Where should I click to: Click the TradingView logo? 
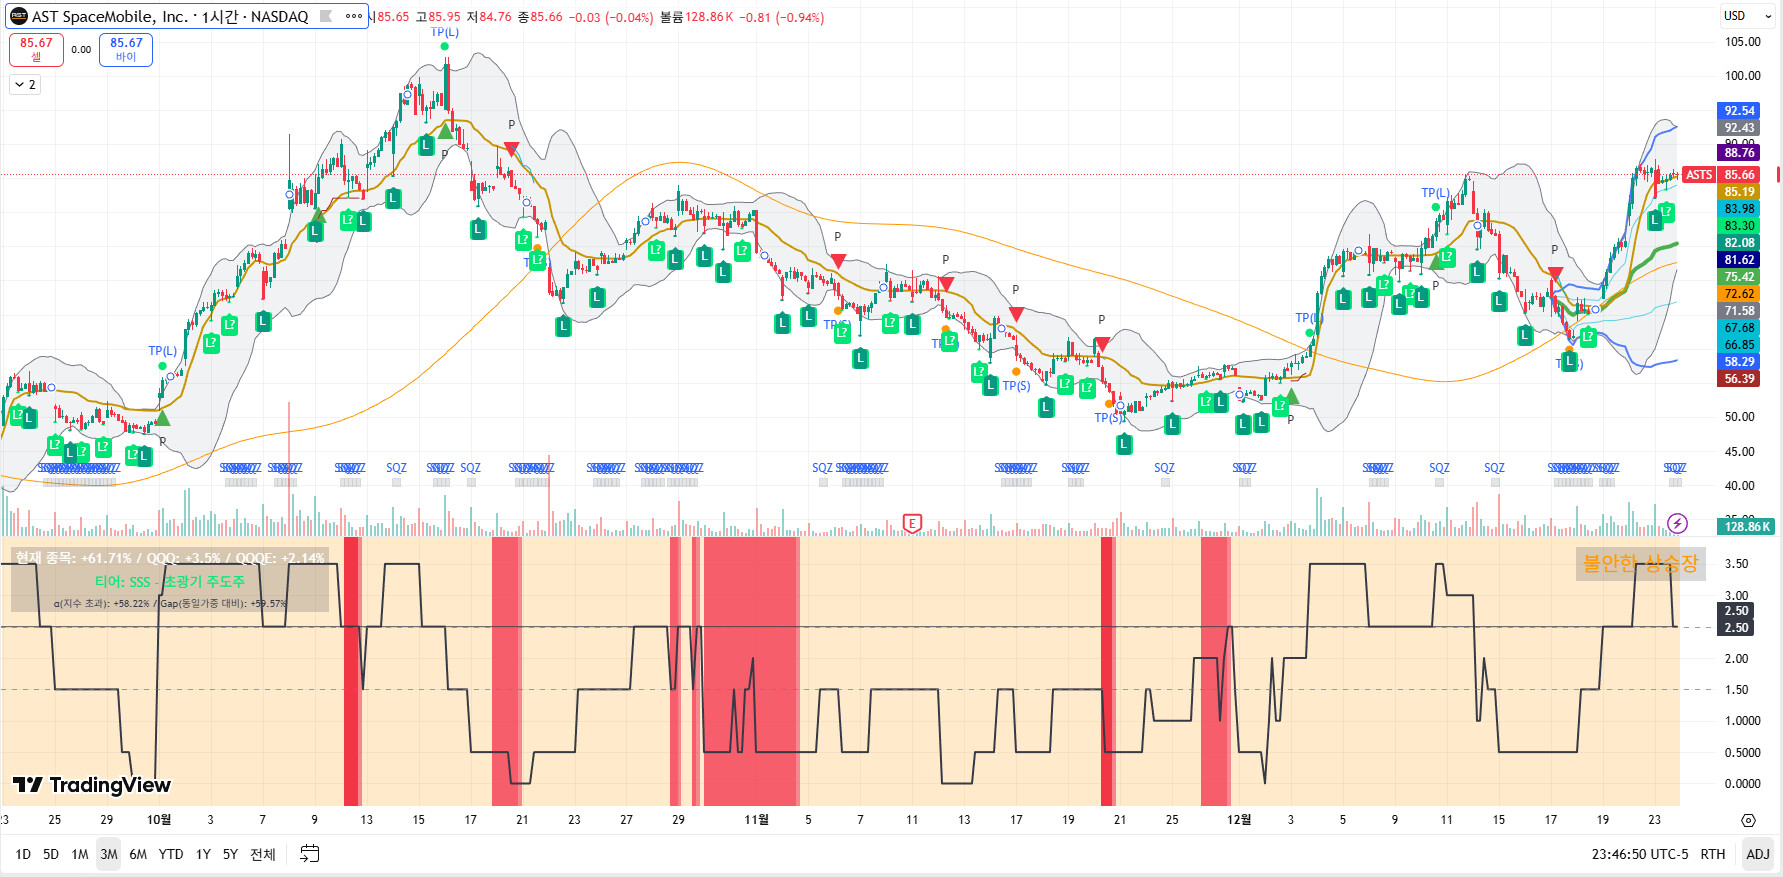(x=92, y=785)
